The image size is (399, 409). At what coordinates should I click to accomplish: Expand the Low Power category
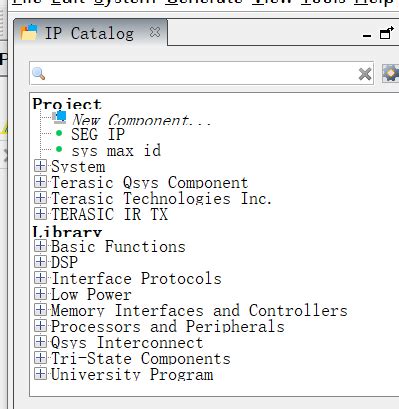pos(40,294)
